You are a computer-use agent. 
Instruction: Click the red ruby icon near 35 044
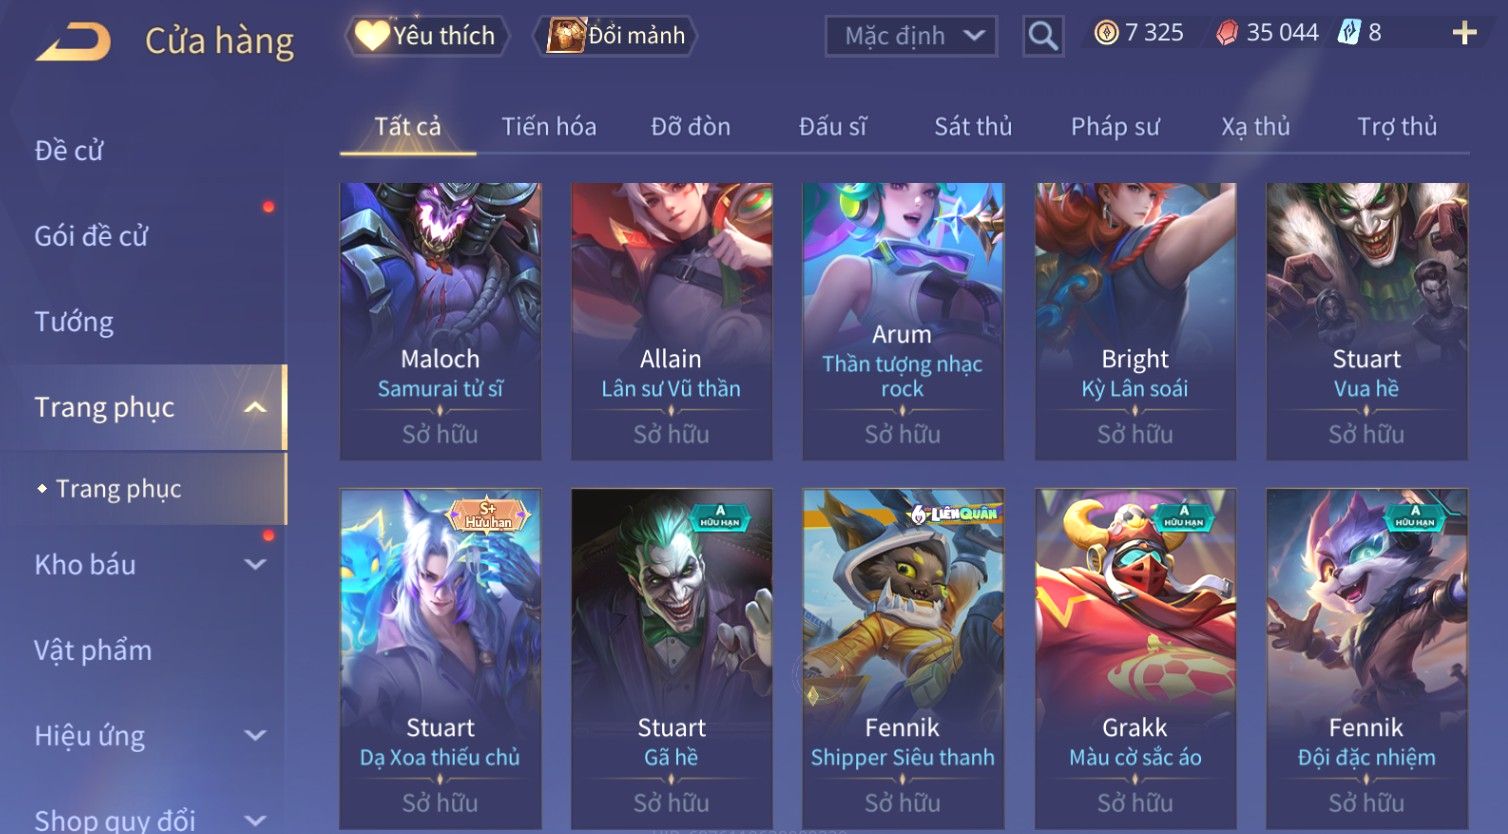(1227, 33)
